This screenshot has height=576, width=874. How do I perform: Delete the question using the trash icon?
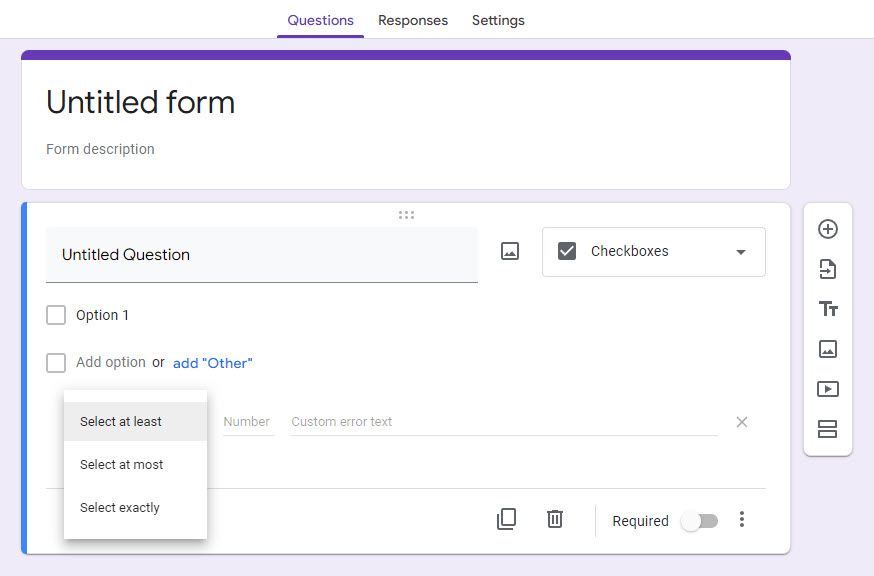tap(554, 519)
